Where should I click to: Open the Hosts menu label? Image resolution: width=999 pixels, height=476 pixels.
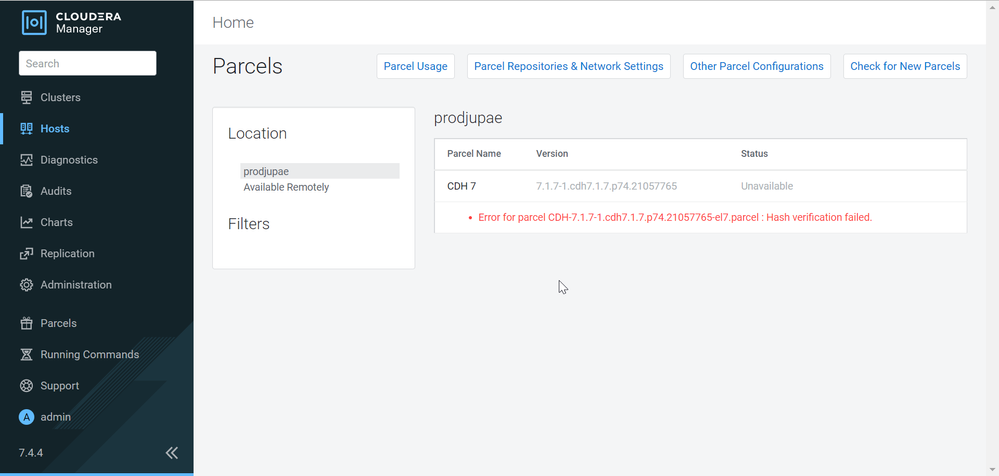coord(55,129)
